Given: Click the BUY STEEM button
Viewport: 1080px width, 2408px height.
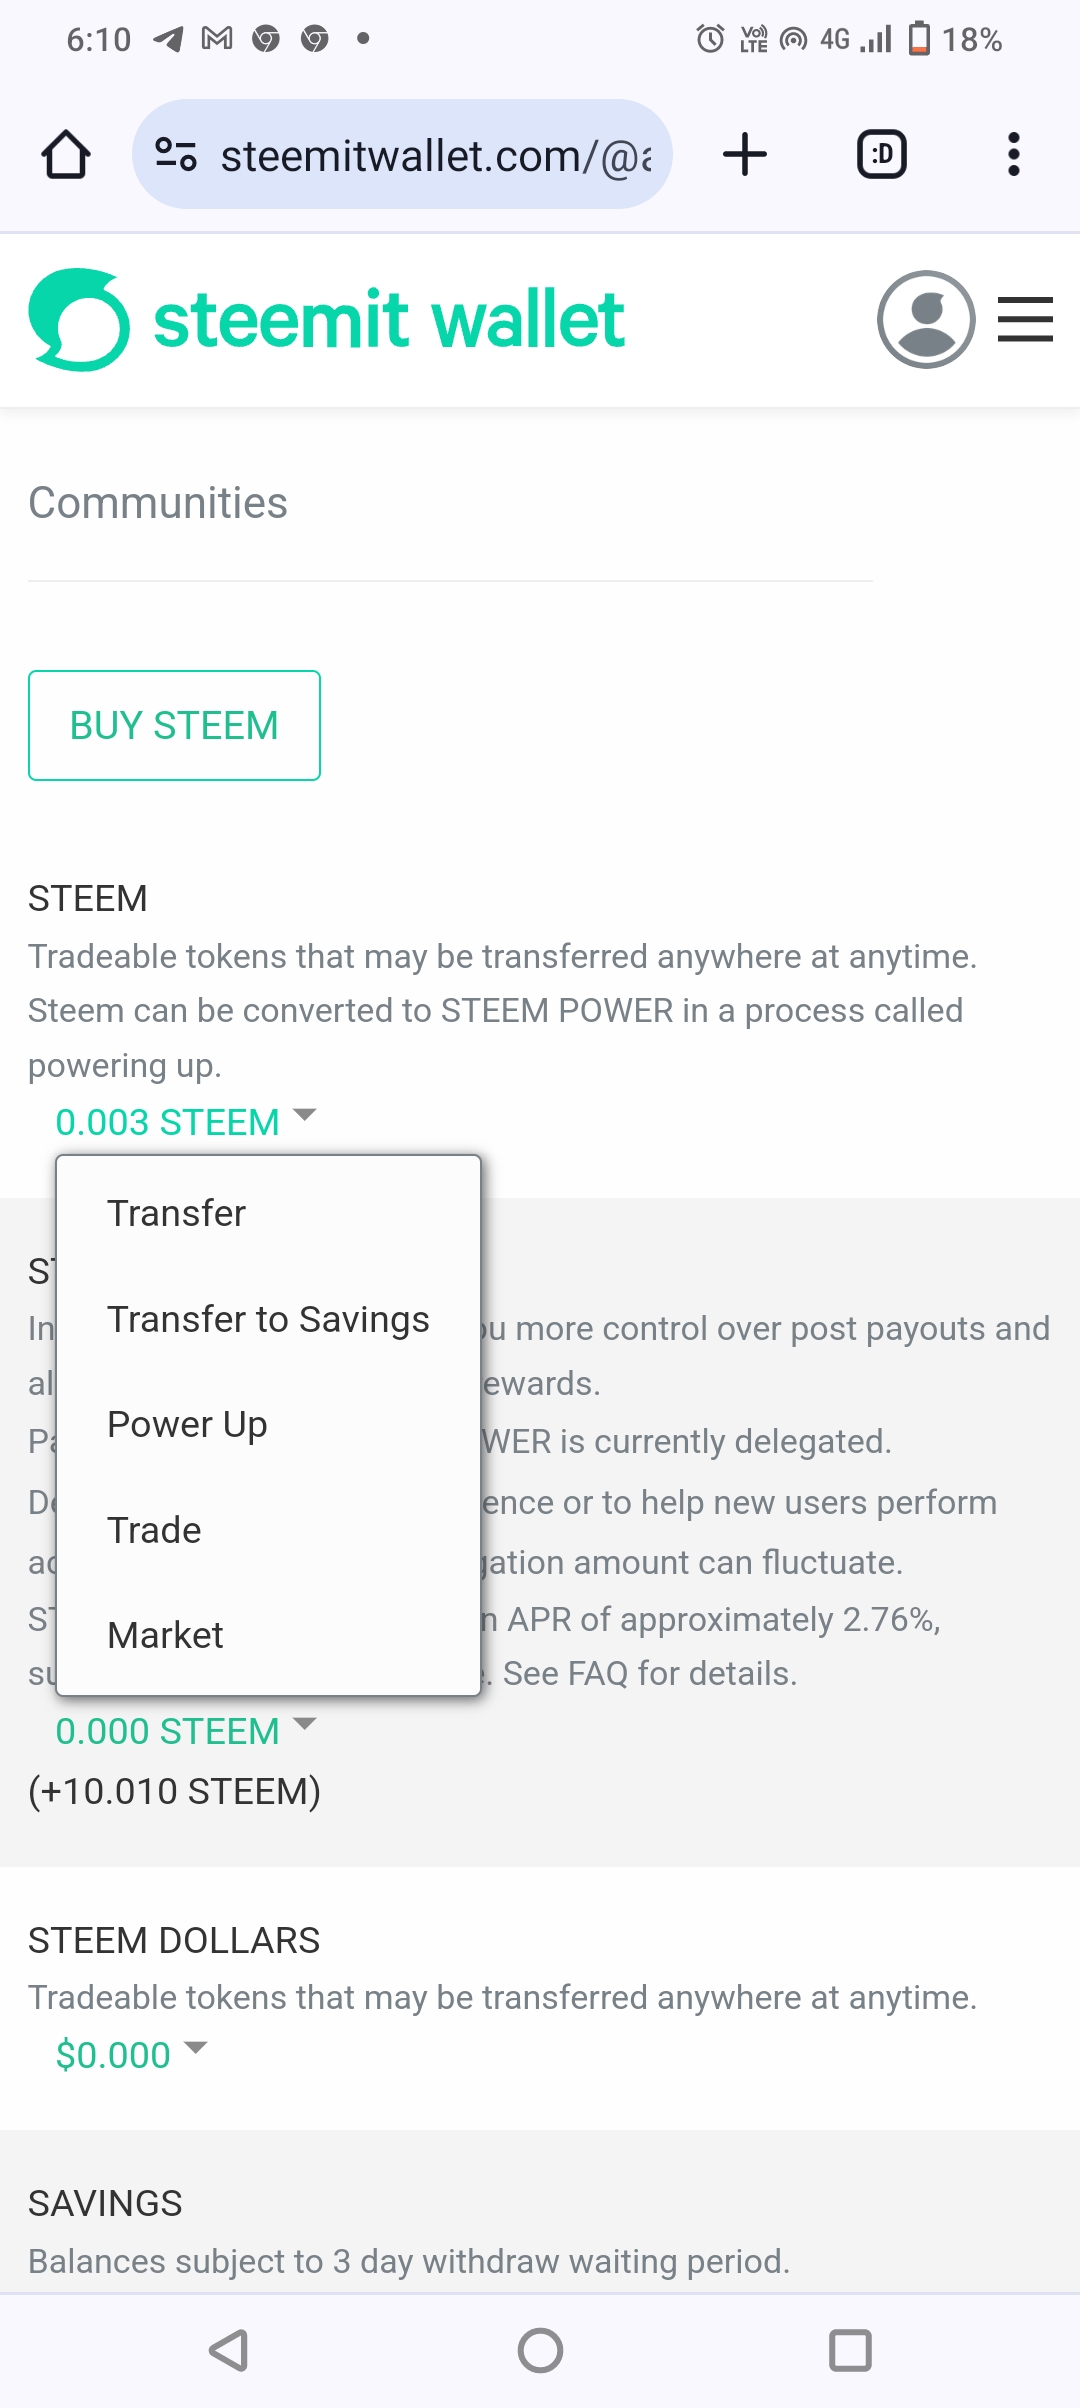Looking at the screenshot, I should click(x=174, y=725).
